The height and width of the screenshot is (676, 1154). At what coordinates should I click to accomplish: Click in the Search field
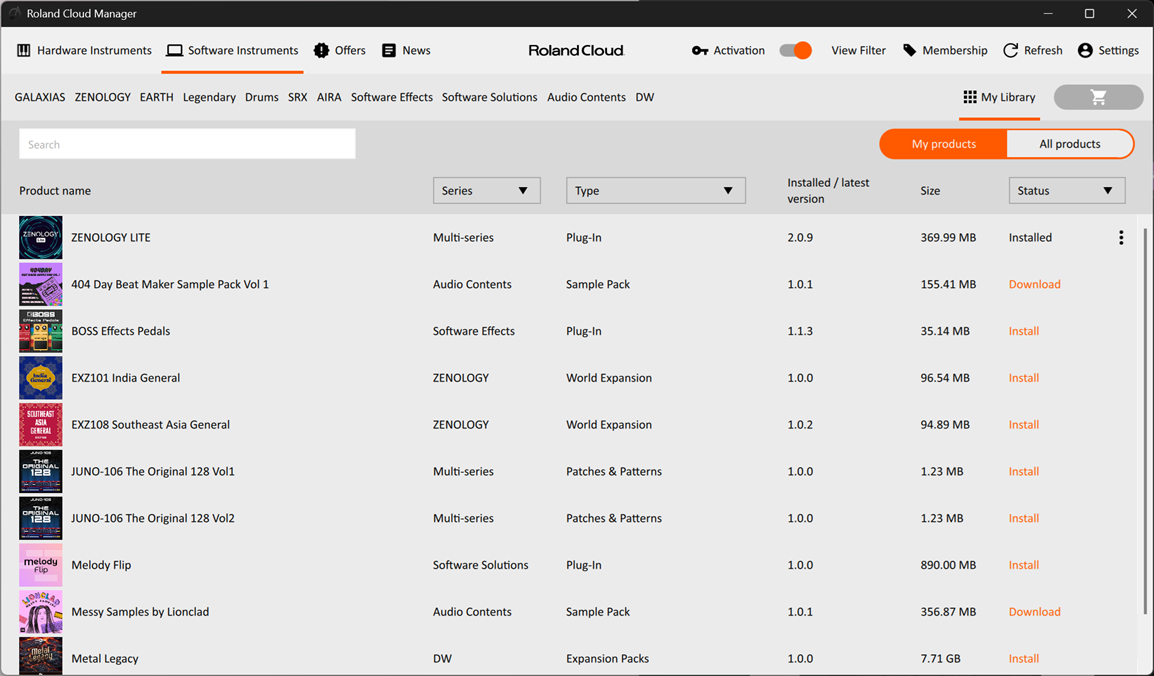[x=187, y=144]
